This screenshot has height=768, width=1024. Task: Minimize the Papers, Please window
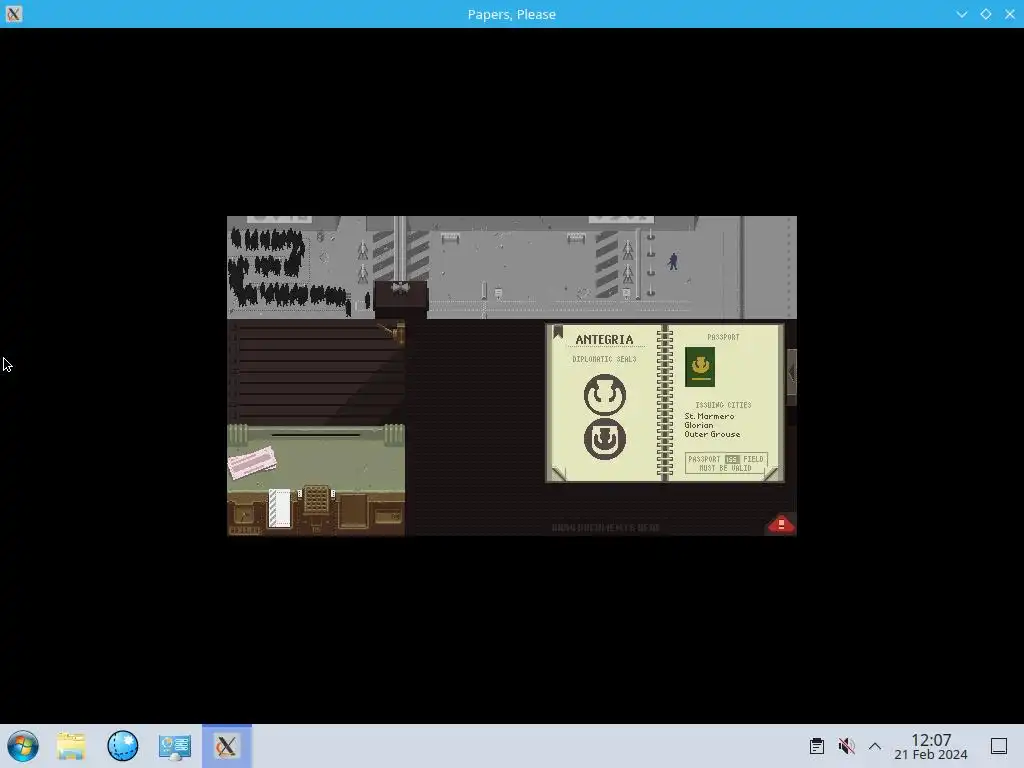pos(961,14)
